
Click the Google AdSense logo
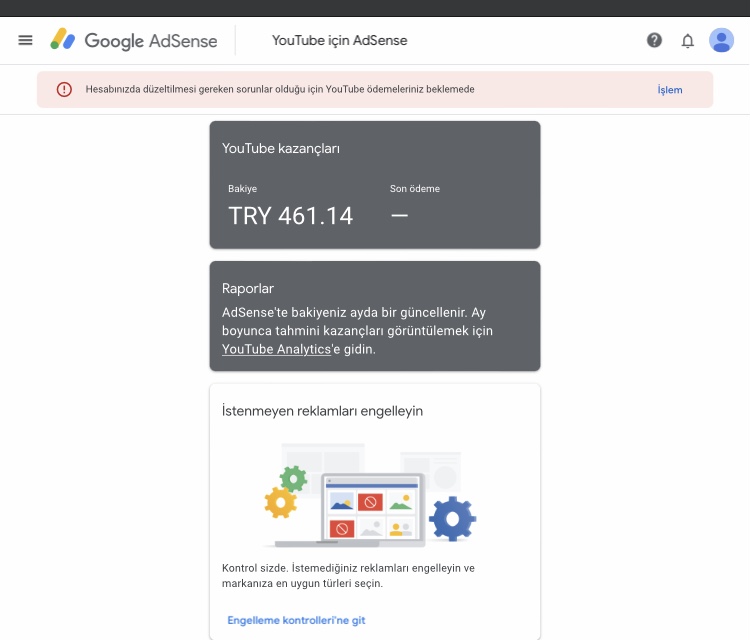click(x=133, y=40)
